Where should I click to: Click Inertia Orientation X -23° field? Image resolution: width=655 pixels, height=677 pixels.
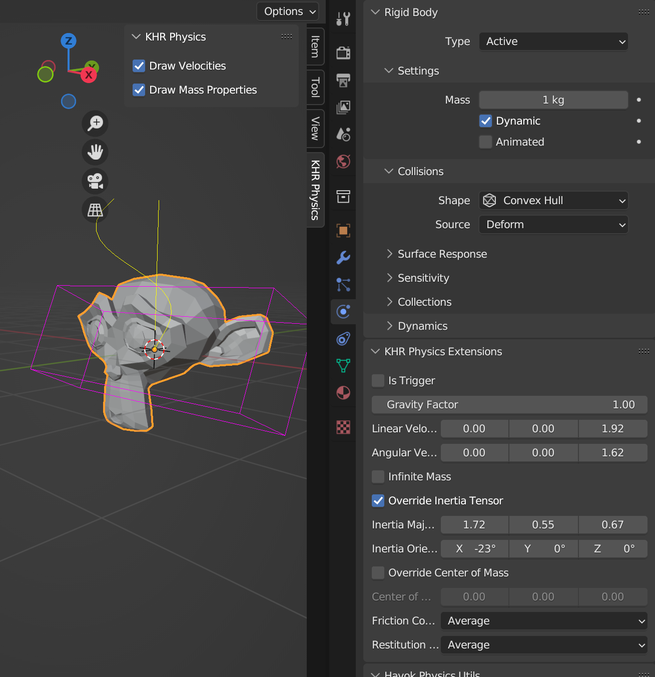click(x=474, y=549)
